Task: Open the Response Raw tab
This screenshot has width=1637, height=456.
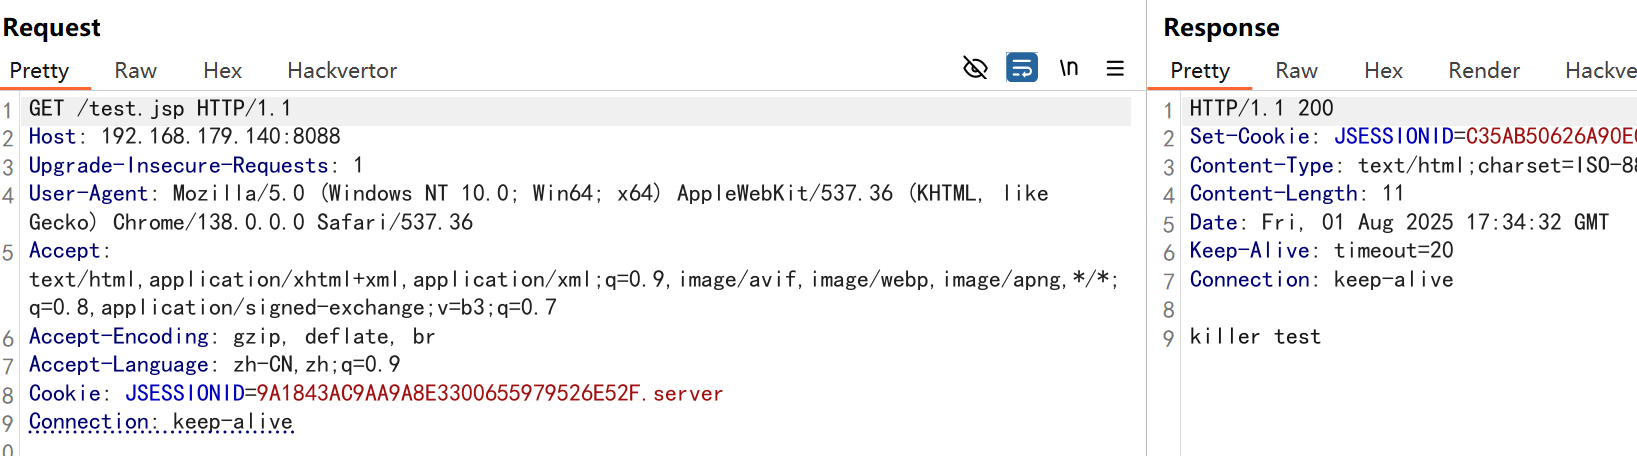Action: point(1296,71)
